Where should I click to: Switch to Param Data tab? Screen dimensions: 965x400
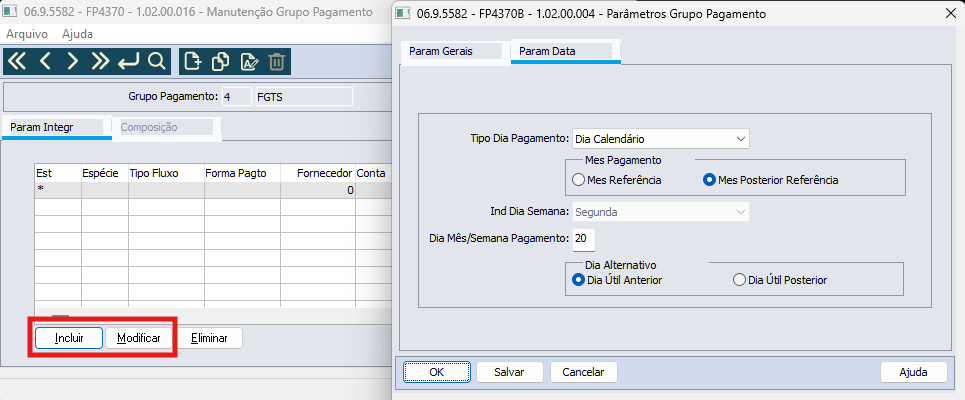click(566, 52)
